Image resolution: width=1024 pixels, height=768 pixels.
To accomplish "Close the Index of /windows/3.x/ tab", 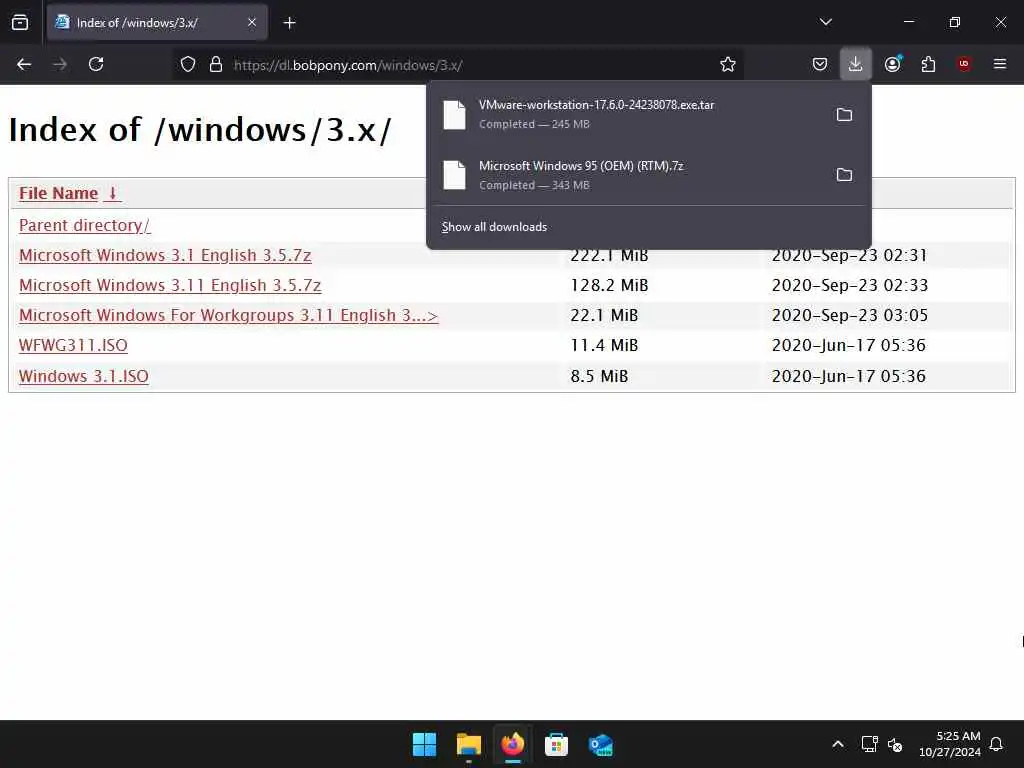I will pos(251,22).
